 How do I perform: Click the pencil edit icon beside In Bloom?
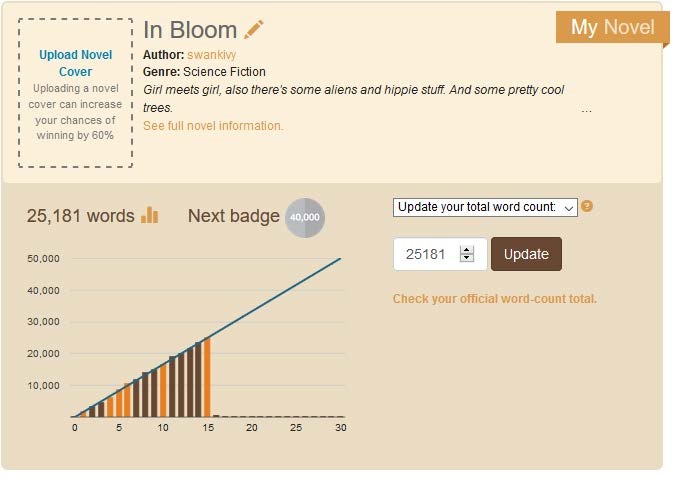253,30
